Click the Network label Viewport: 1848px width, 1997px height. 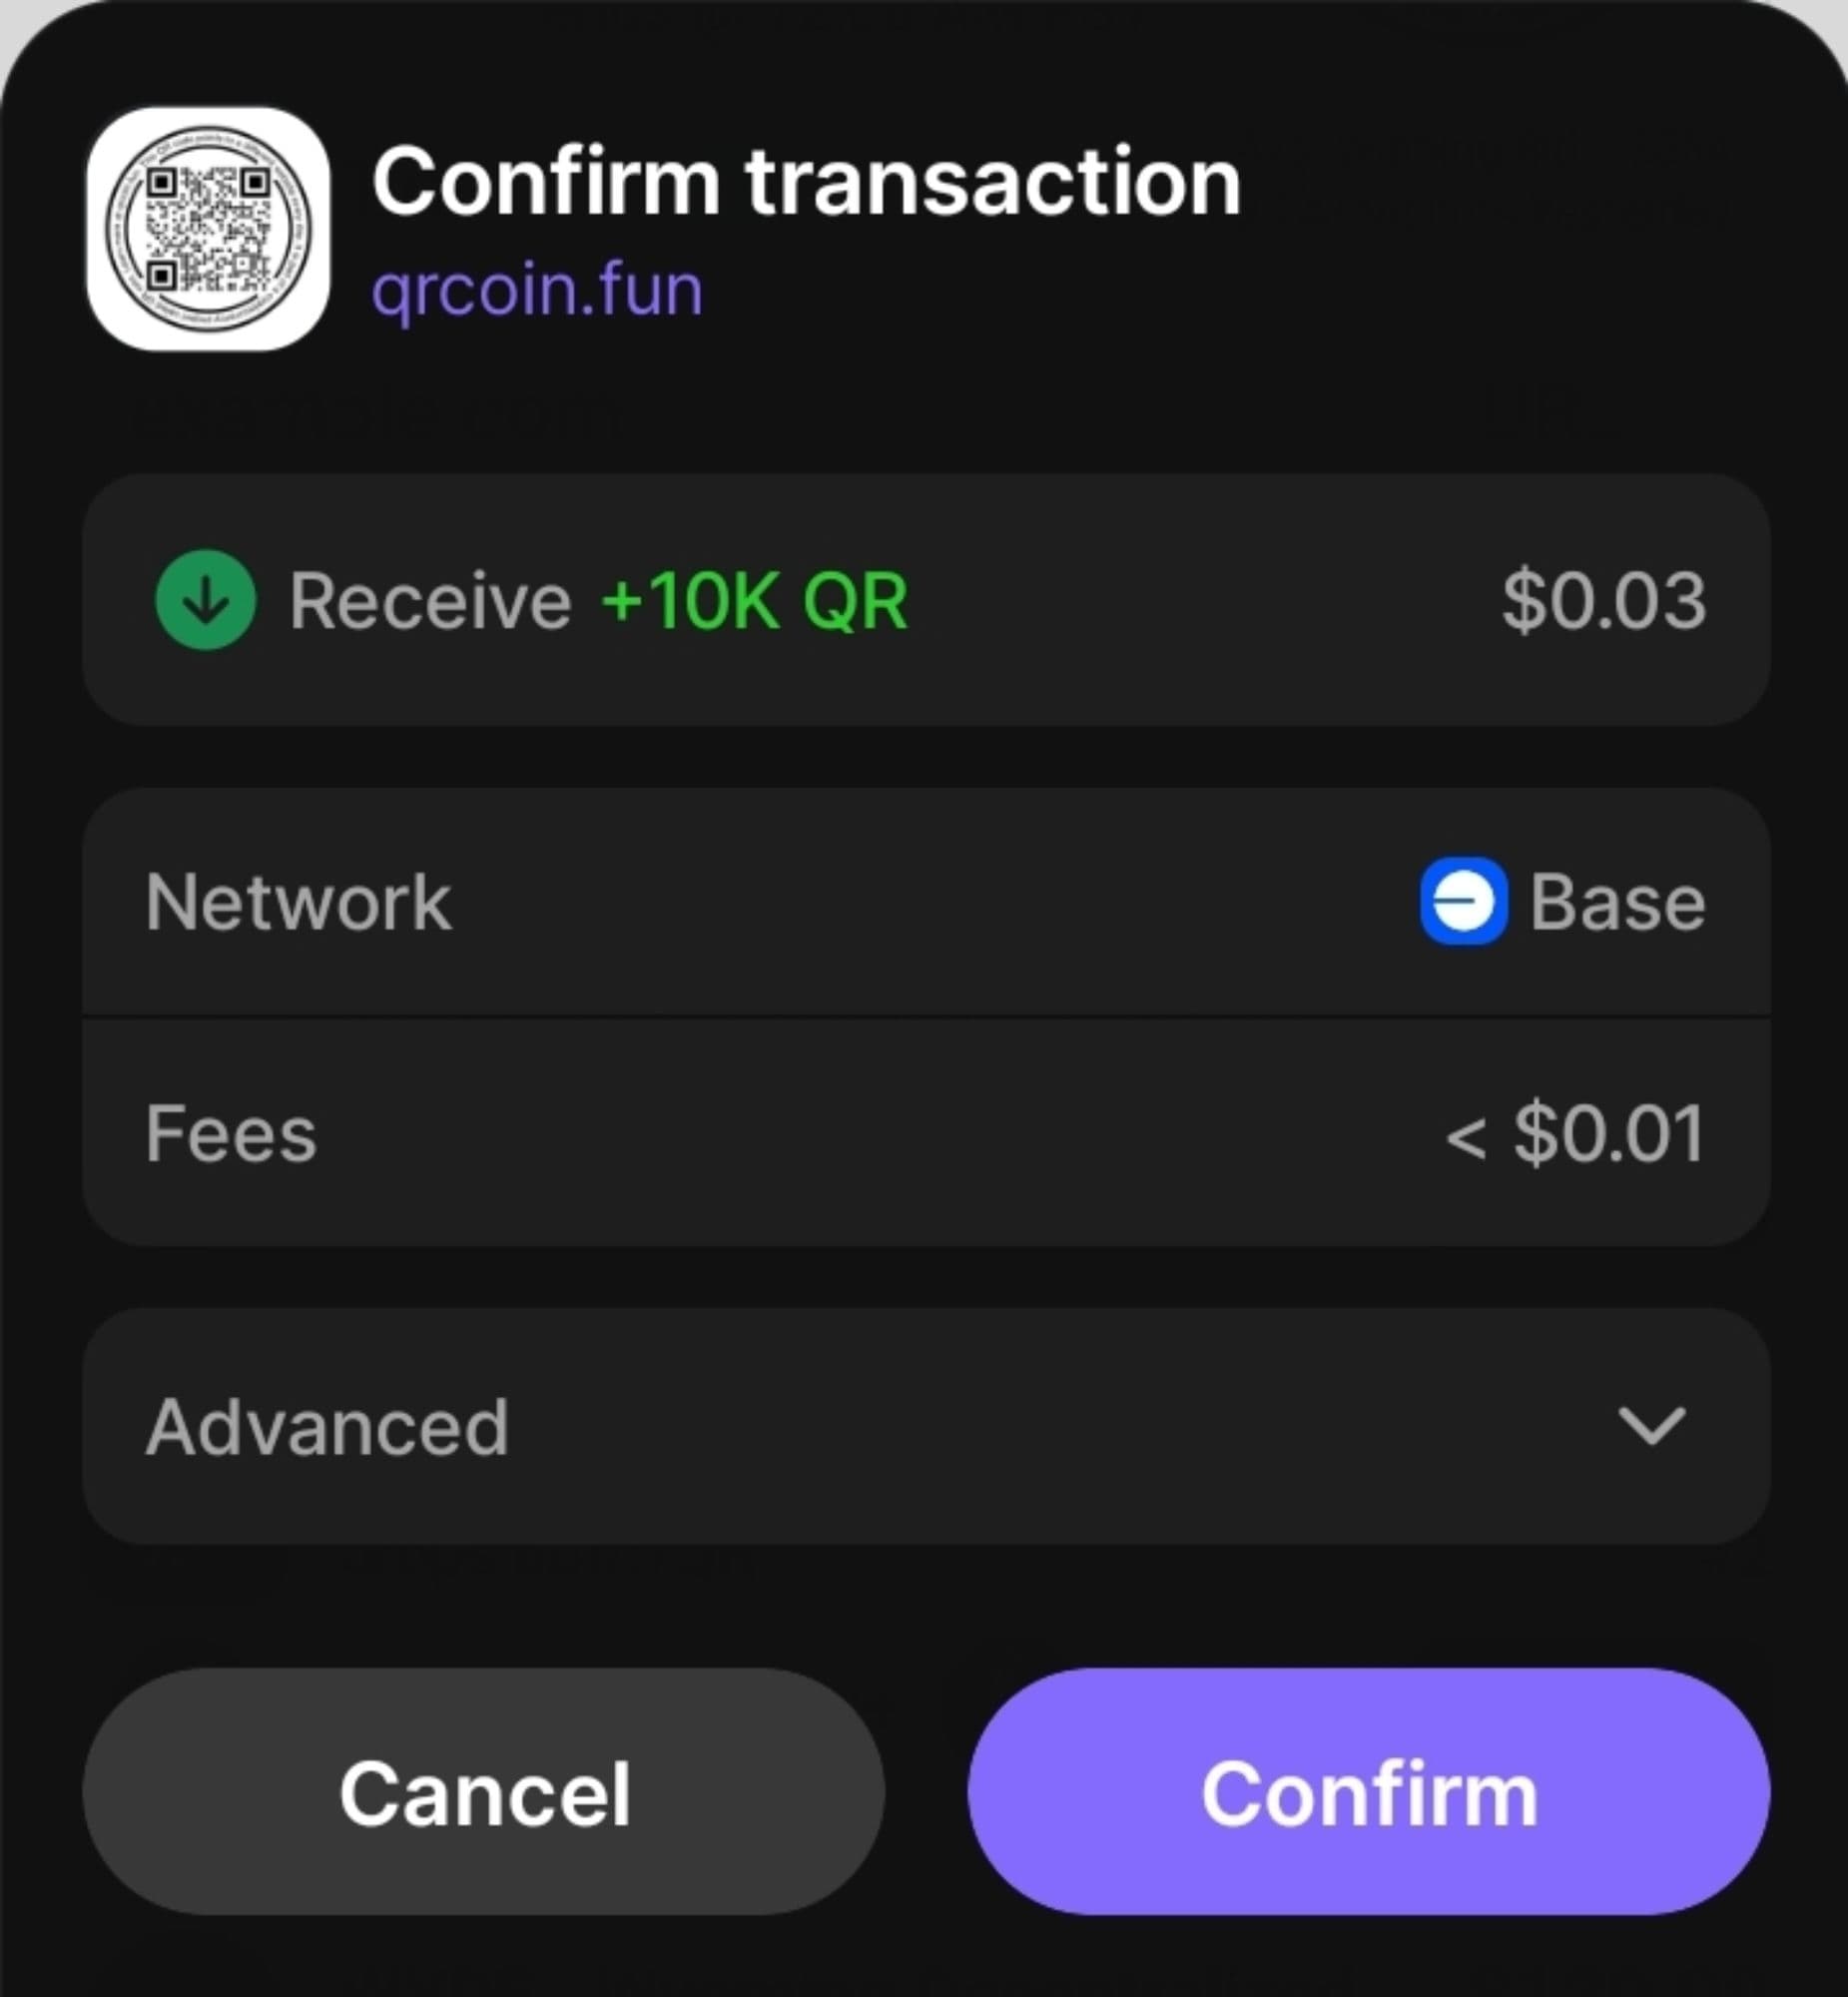click(298, 902)
